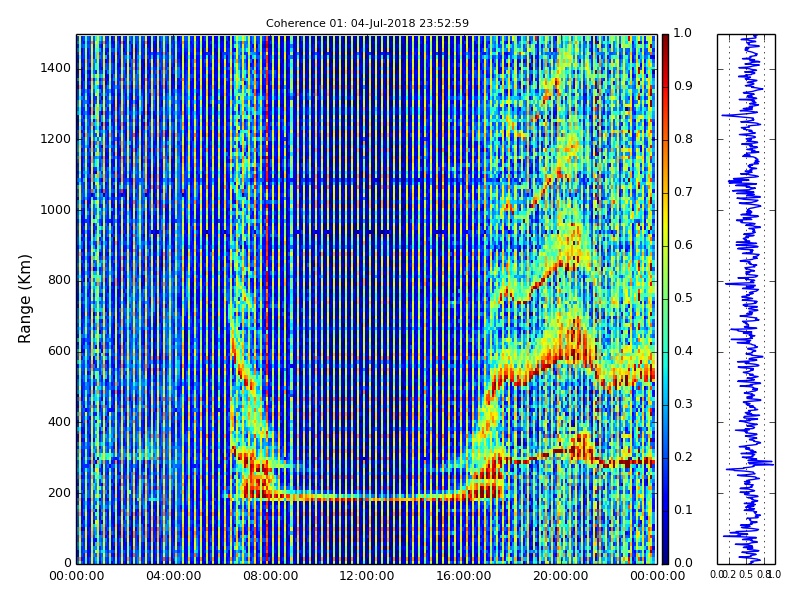Click the 'Range (Km)' y-axis label
800x600 pixels.
(24, 299)
